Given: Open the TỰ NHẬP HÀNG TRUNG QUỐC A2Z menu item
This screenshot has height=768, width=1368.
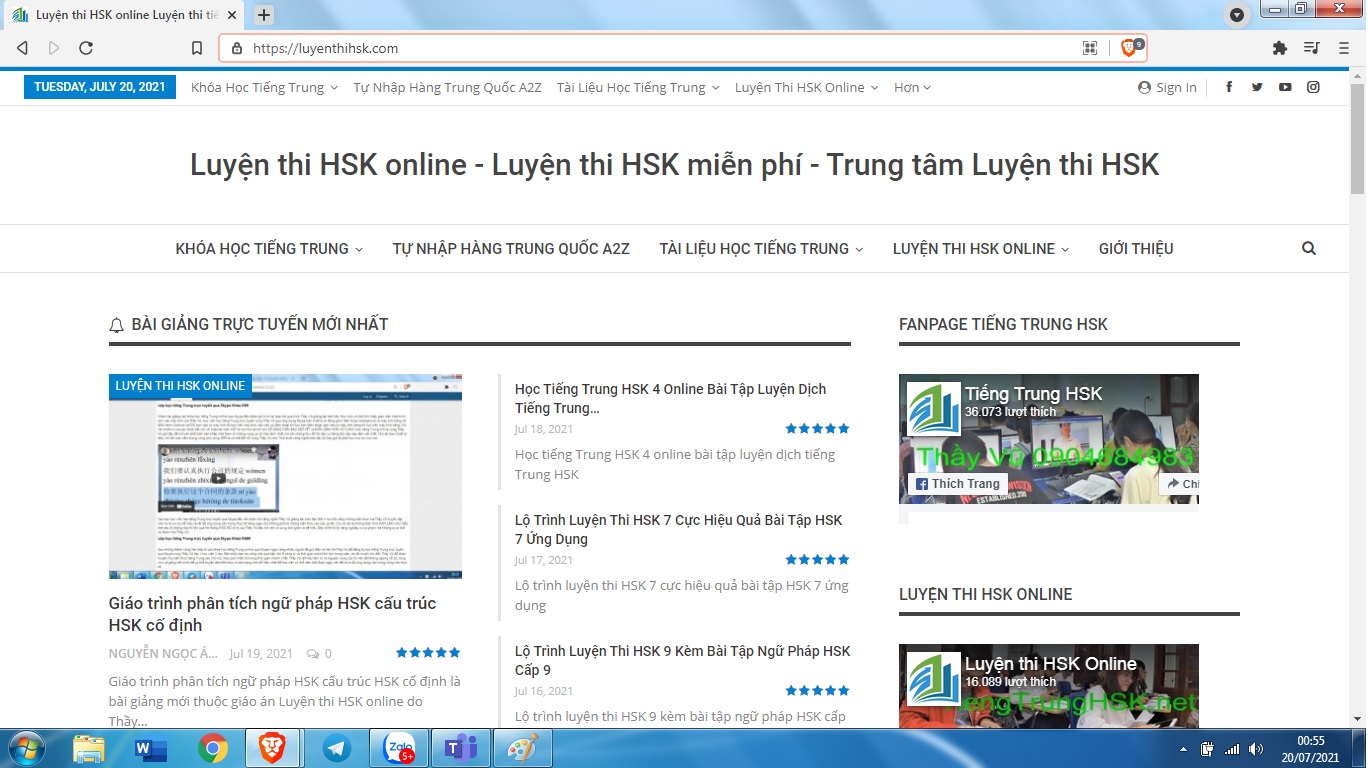Looking at the screenshot, I should coord(511,249).
